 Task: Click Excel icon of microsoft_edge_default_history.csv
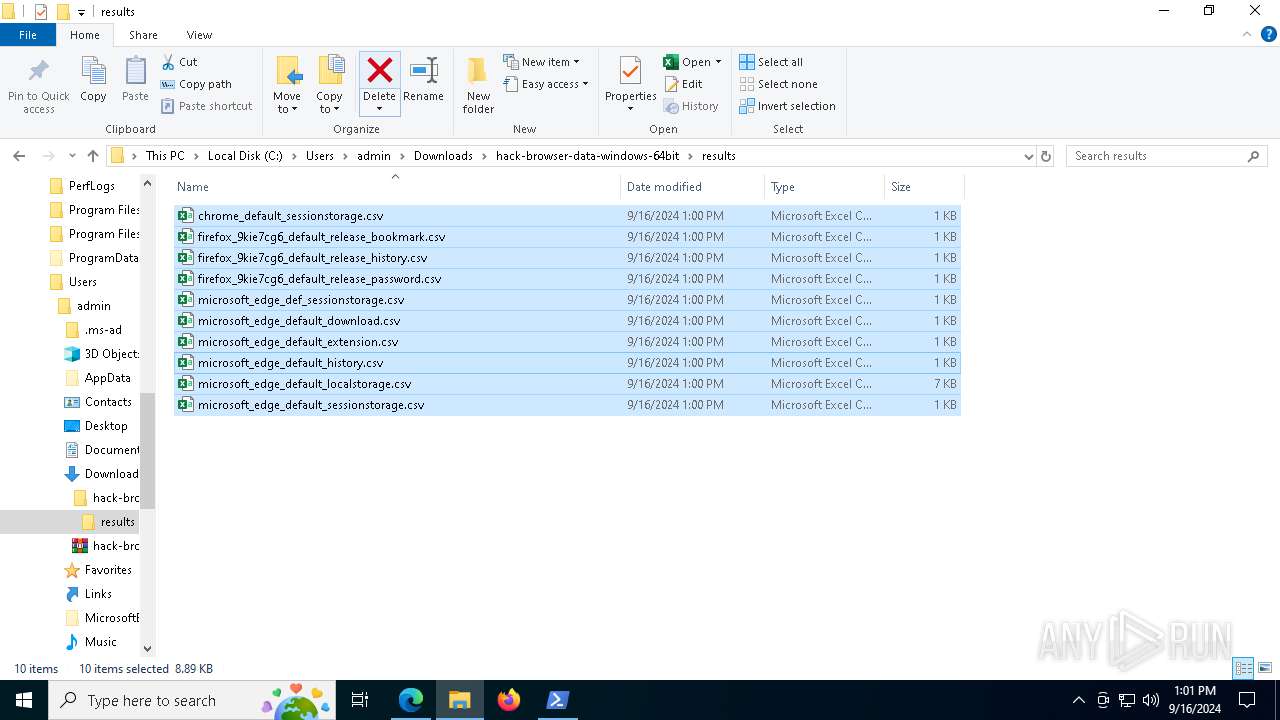click(x=185, y=363)
